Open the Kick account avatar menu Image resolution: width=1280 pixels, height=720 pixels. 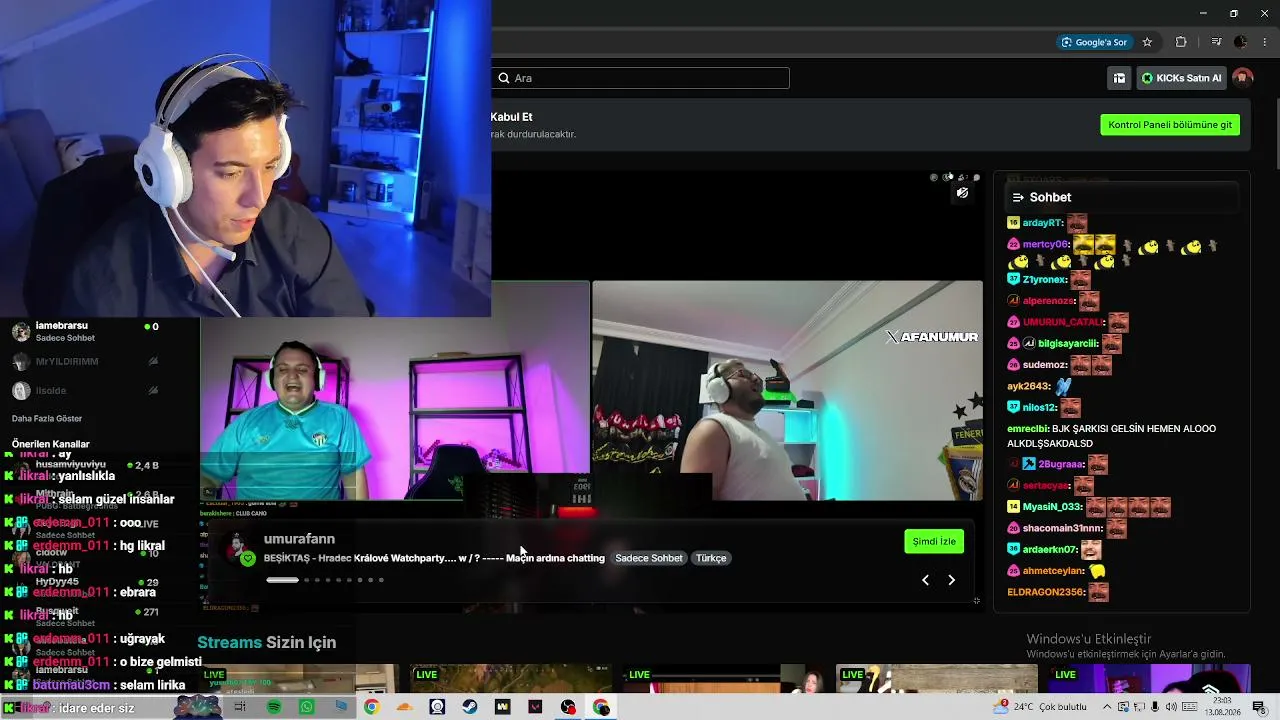point(1243,78)
